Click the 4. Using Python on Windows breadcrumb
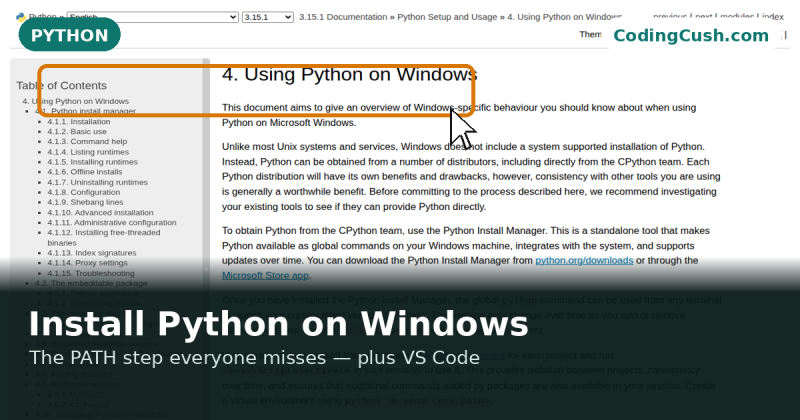The image size is (800, 420). [564, 17]
